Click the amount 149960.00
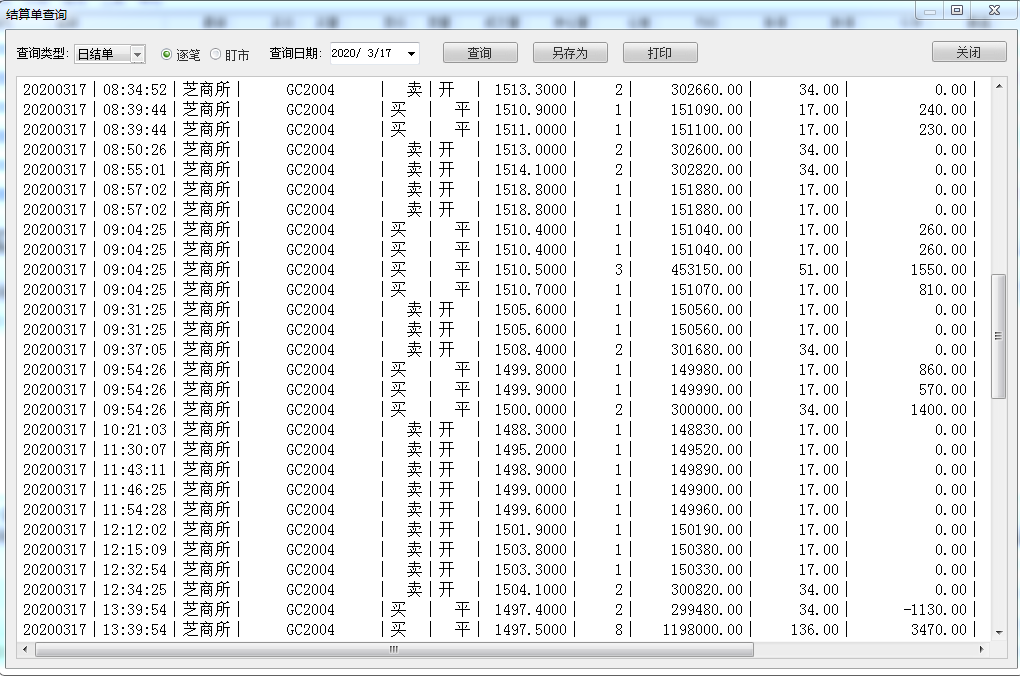 (706, 509)
